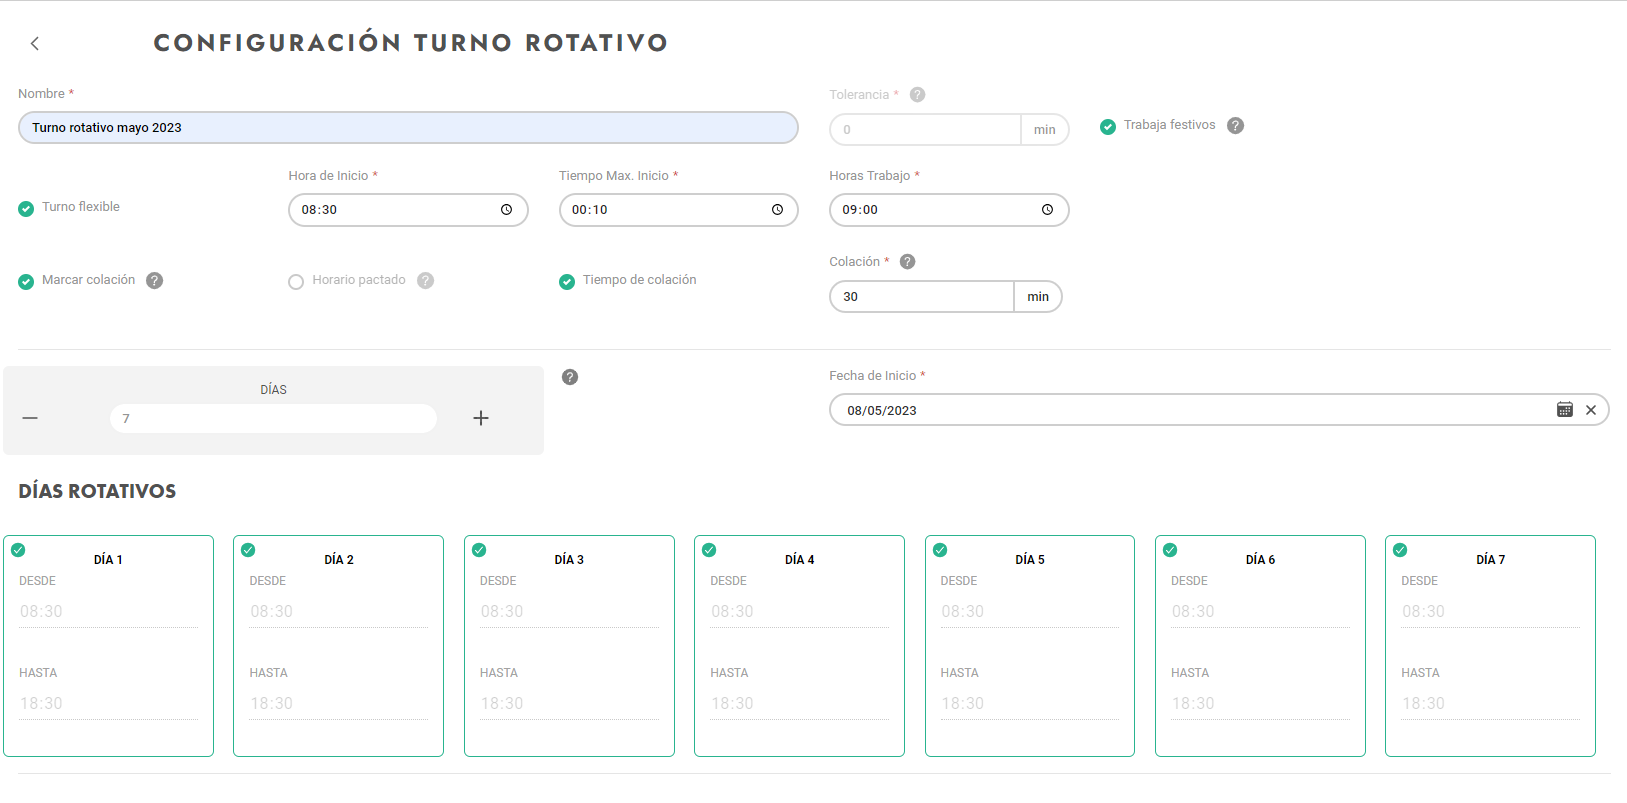The height and width of the screenshot is (803, 1627).
Task: Click the Nombre text field
Action: click(x=408, y=128)
